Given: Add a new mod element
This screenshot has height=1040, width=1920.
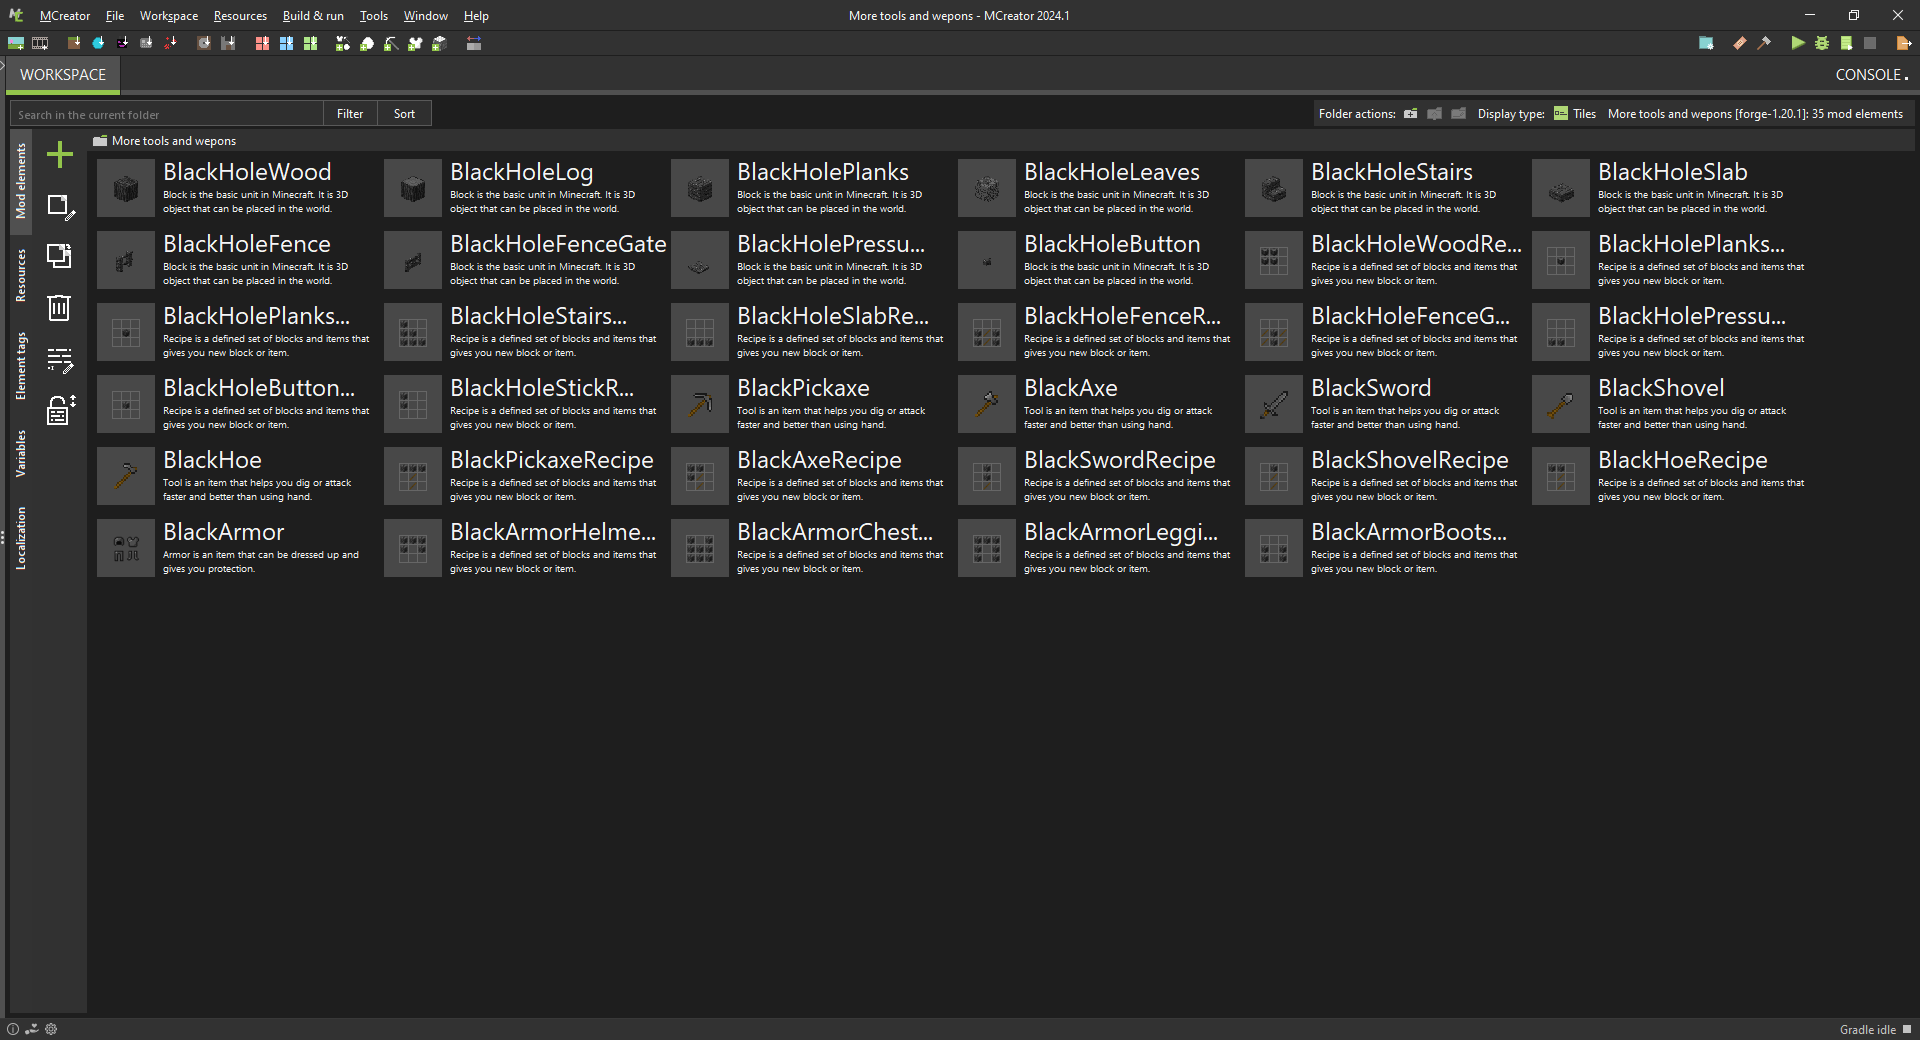Looking at the screenshot, I should click(x=60, y=155).
